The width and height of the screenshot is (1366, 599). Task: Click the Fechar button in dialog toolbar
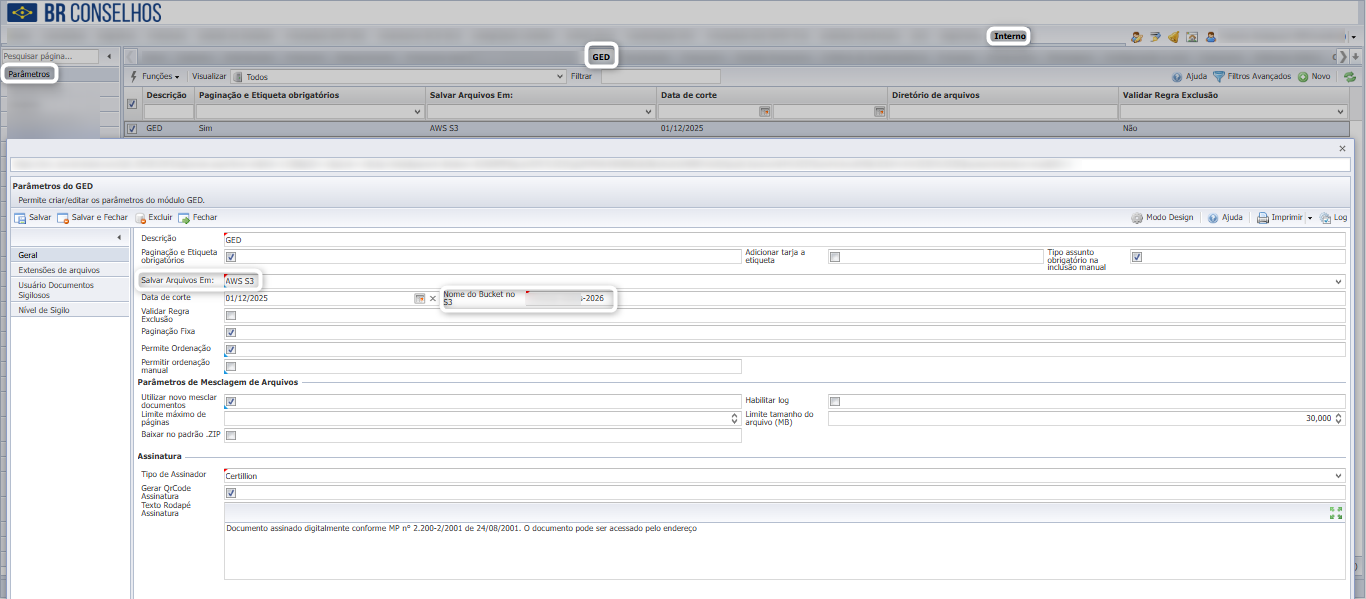[197, 218]
